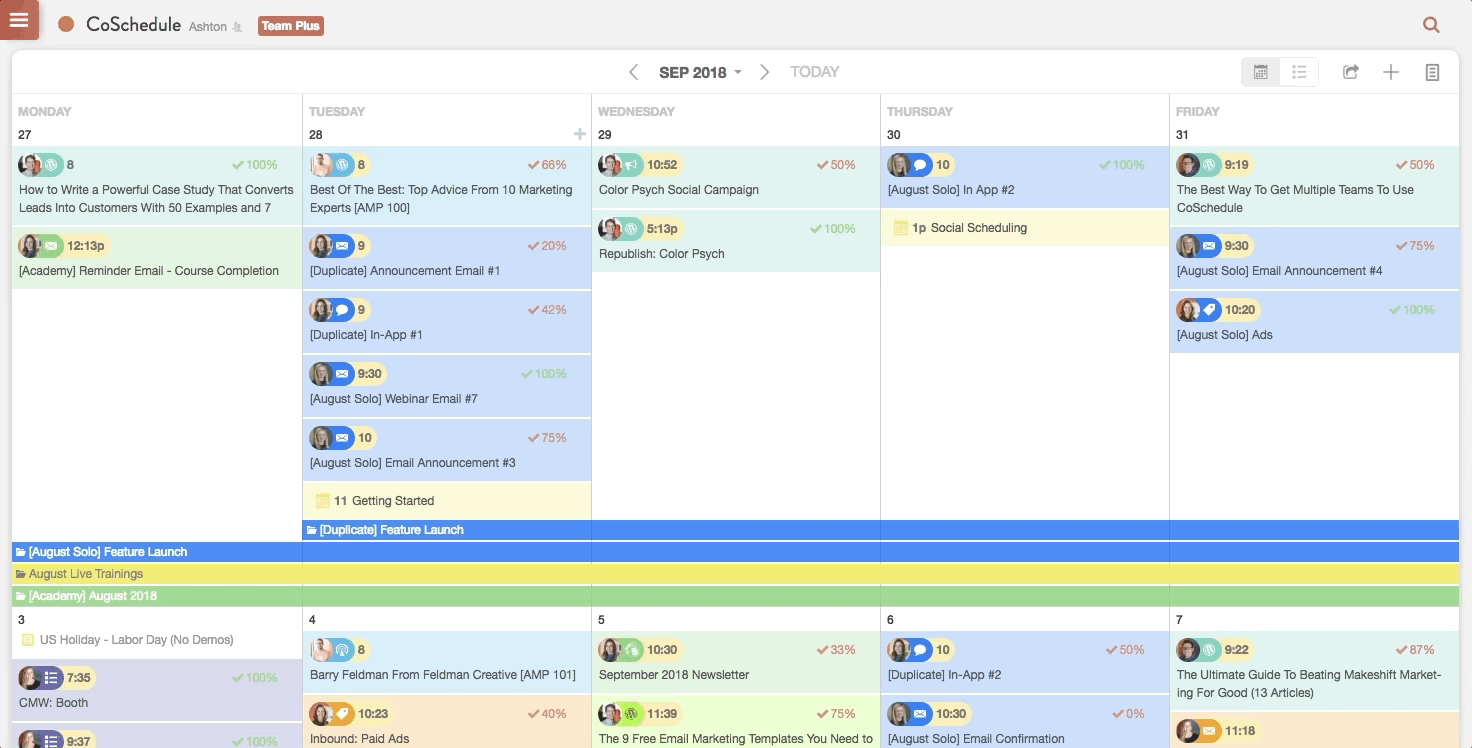Image resolution: width=1472 pixels, height=748 pixels.
Task: Open Barry Feldman AMP 101 card
Action: pos(446,662)
